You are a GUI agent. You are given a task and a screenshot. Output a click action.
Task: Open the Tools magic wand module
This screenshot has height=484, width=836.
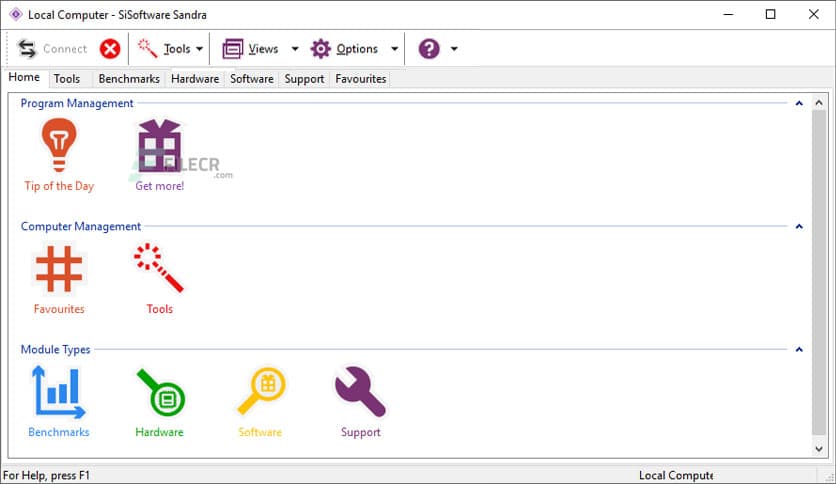(159, 268)
